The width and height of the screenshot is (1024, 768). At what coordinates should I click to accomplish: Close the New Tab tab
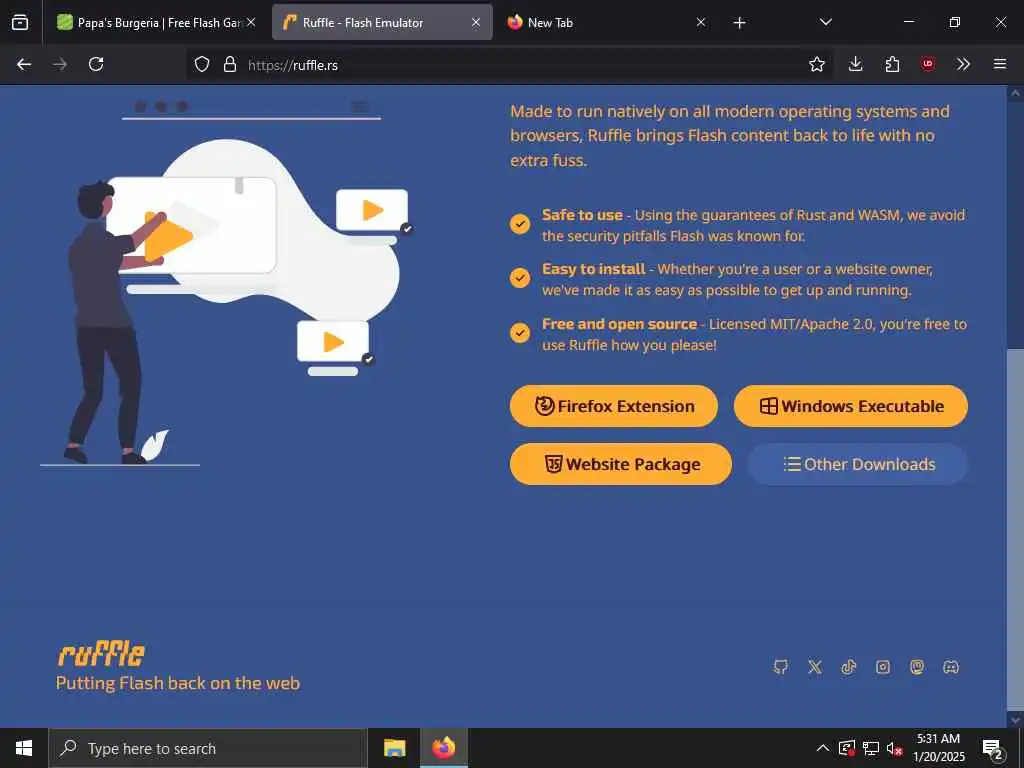tap(701, 22)
